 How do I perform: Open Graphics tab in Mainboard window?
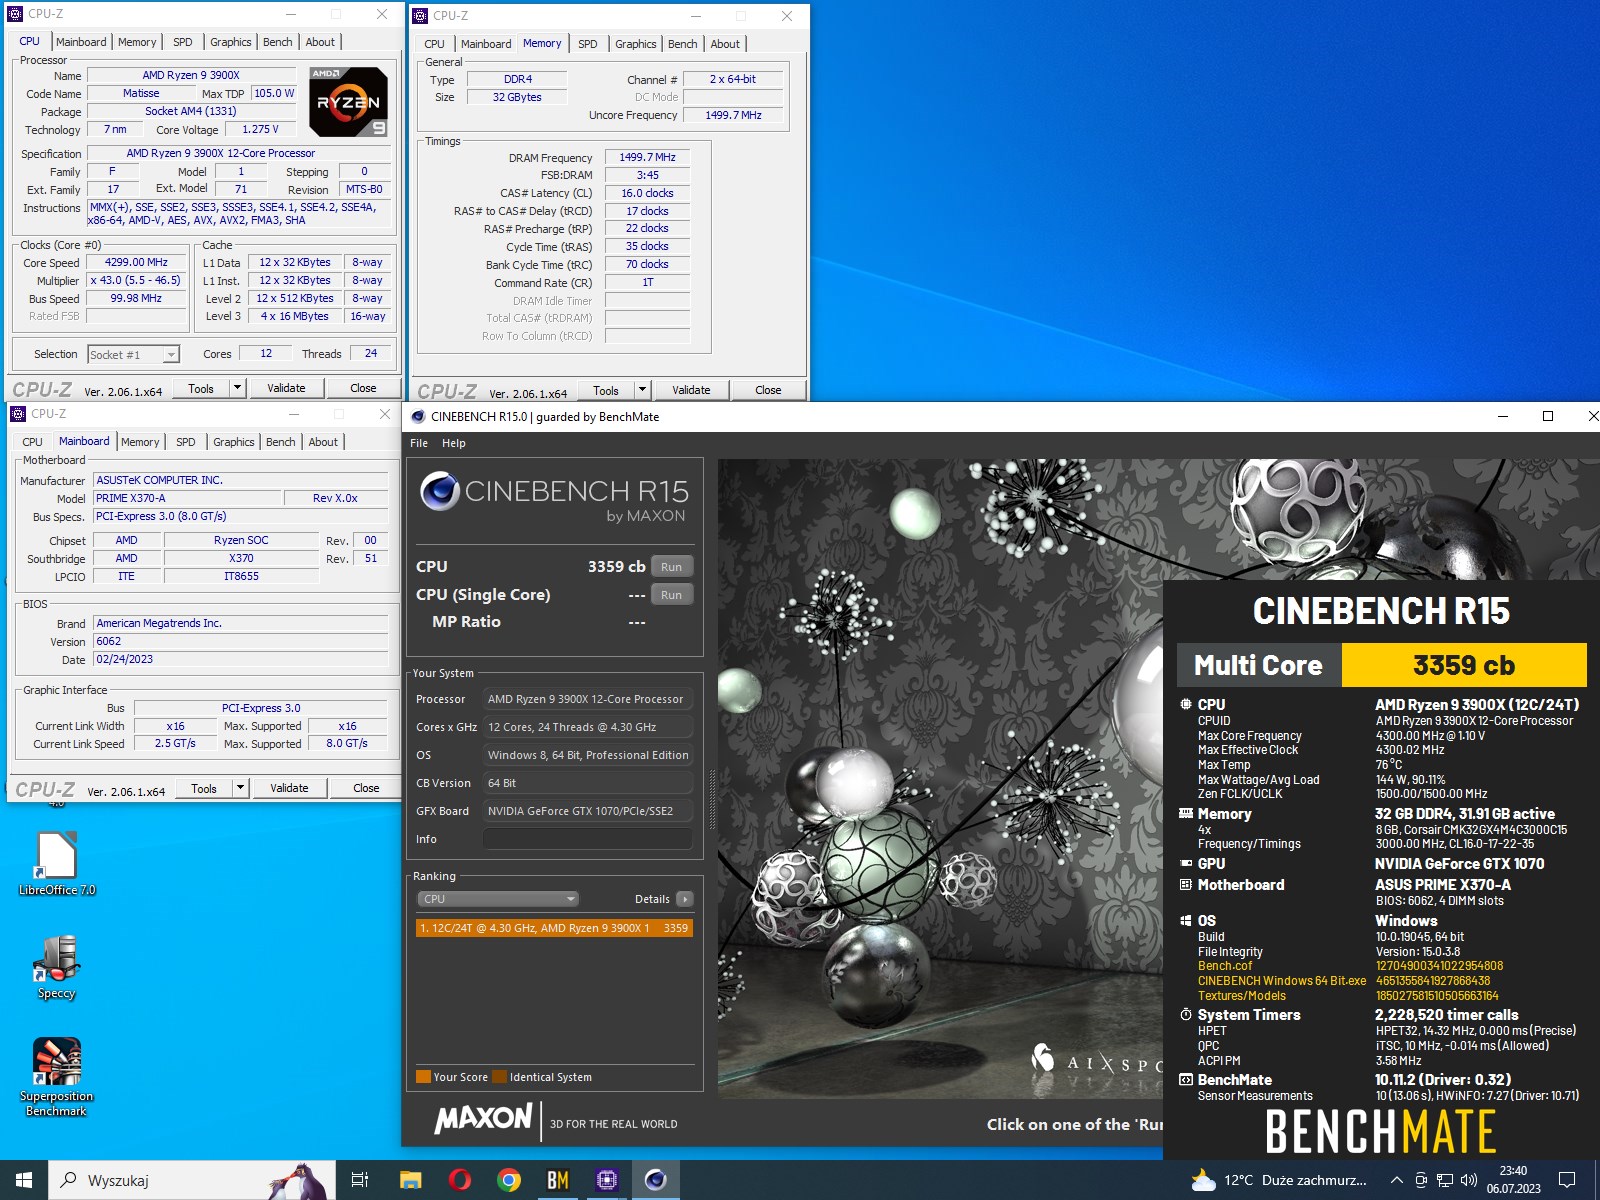pyautogui.click(x=234, y=442)
